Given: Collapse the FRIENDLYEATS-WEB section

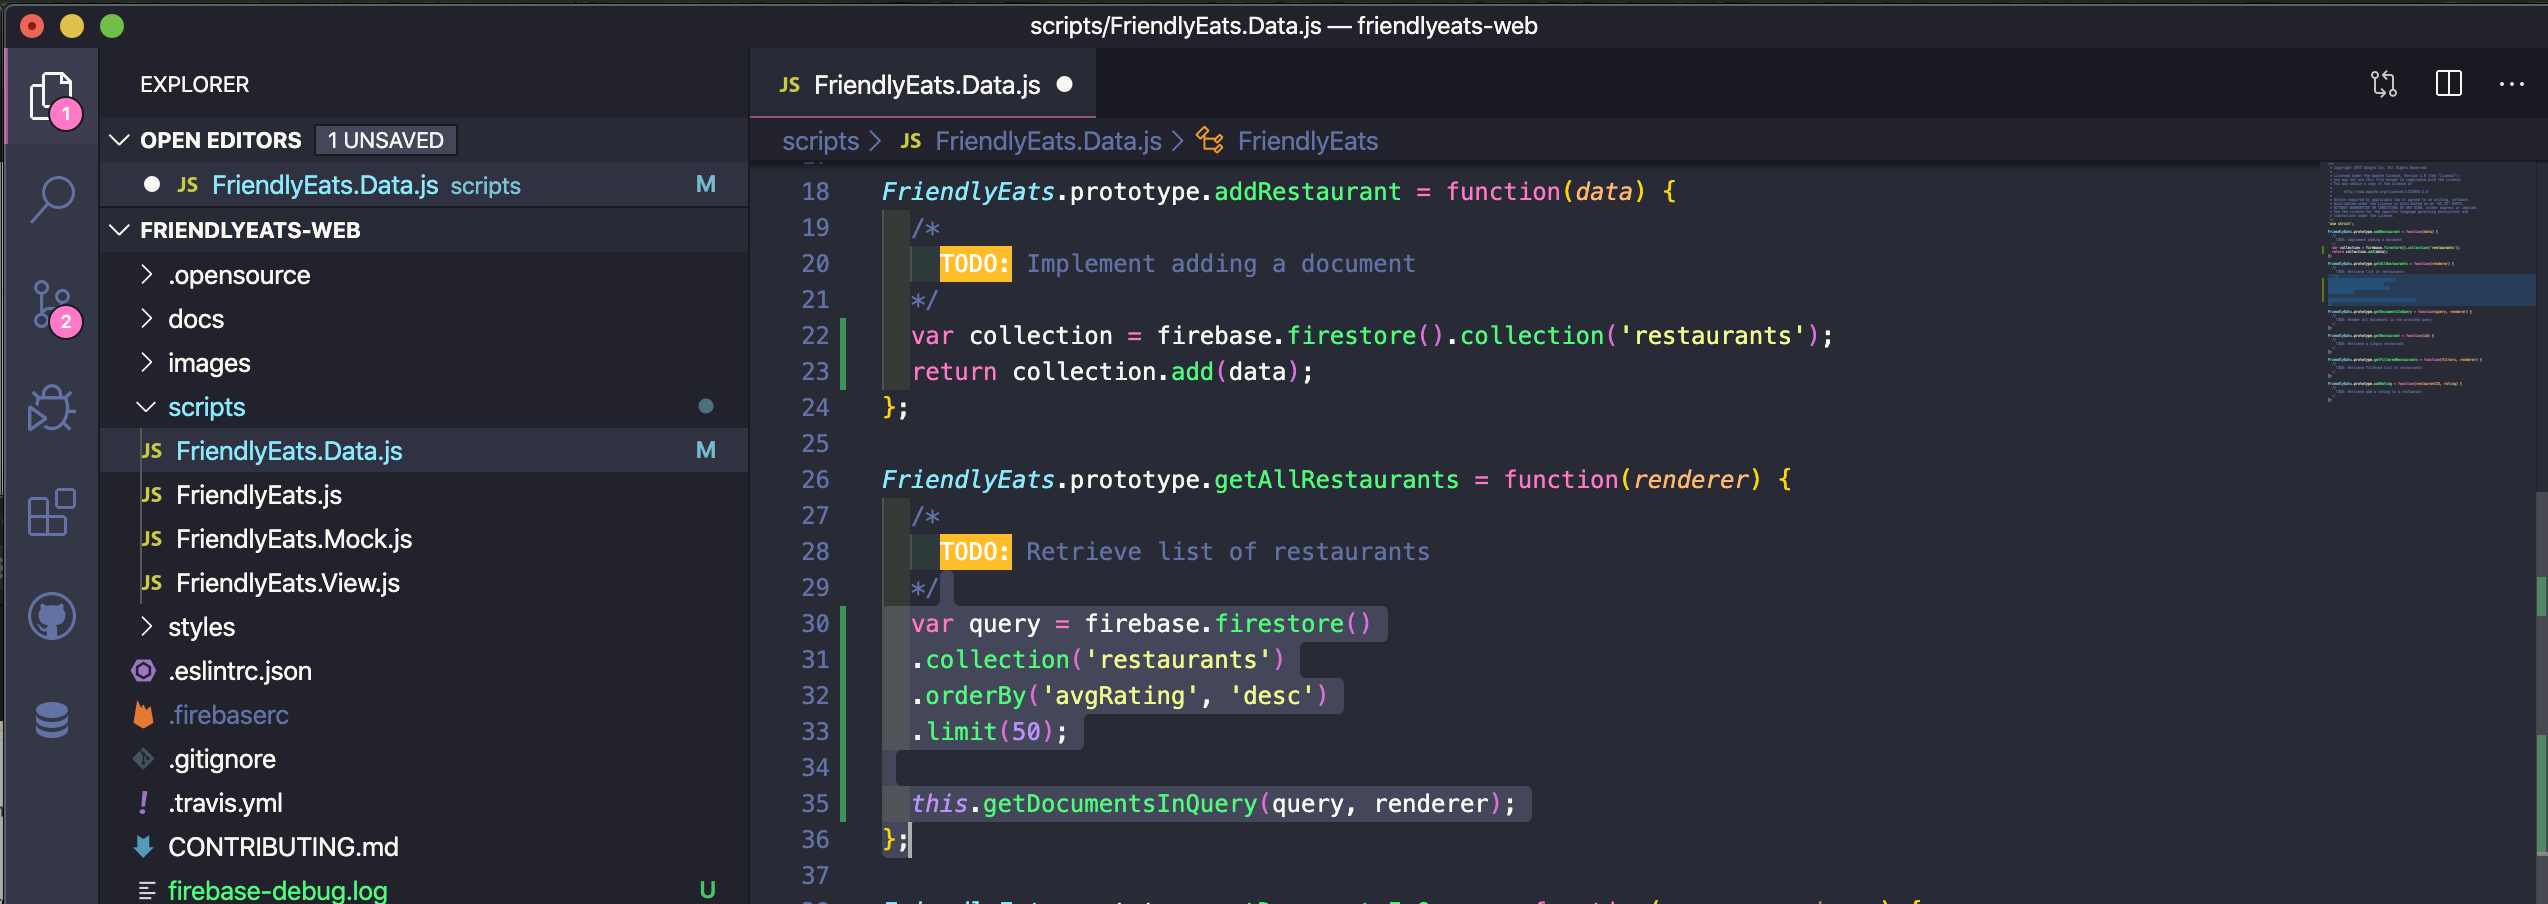Looking at the screenshot, I should (119, 230).
